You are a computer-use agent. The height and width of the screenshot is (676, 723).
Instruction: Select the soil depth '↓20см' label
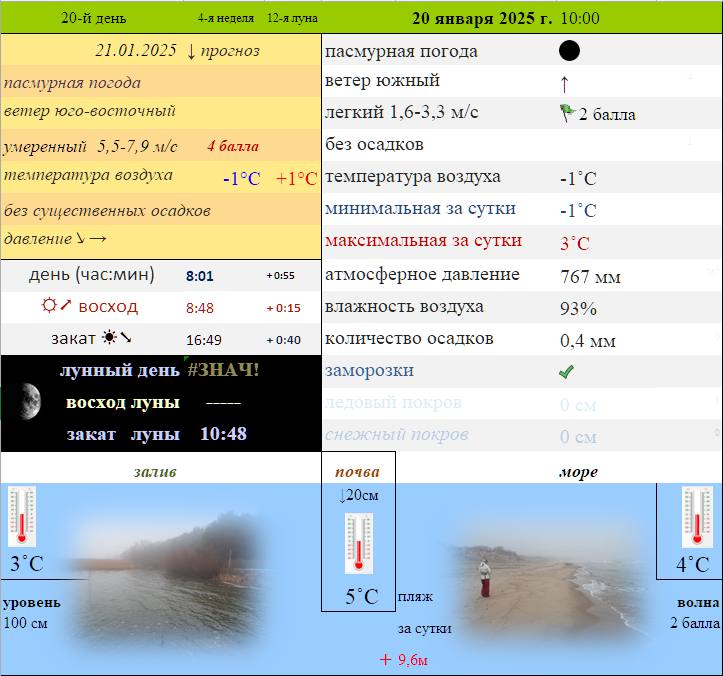click(358, 495)
